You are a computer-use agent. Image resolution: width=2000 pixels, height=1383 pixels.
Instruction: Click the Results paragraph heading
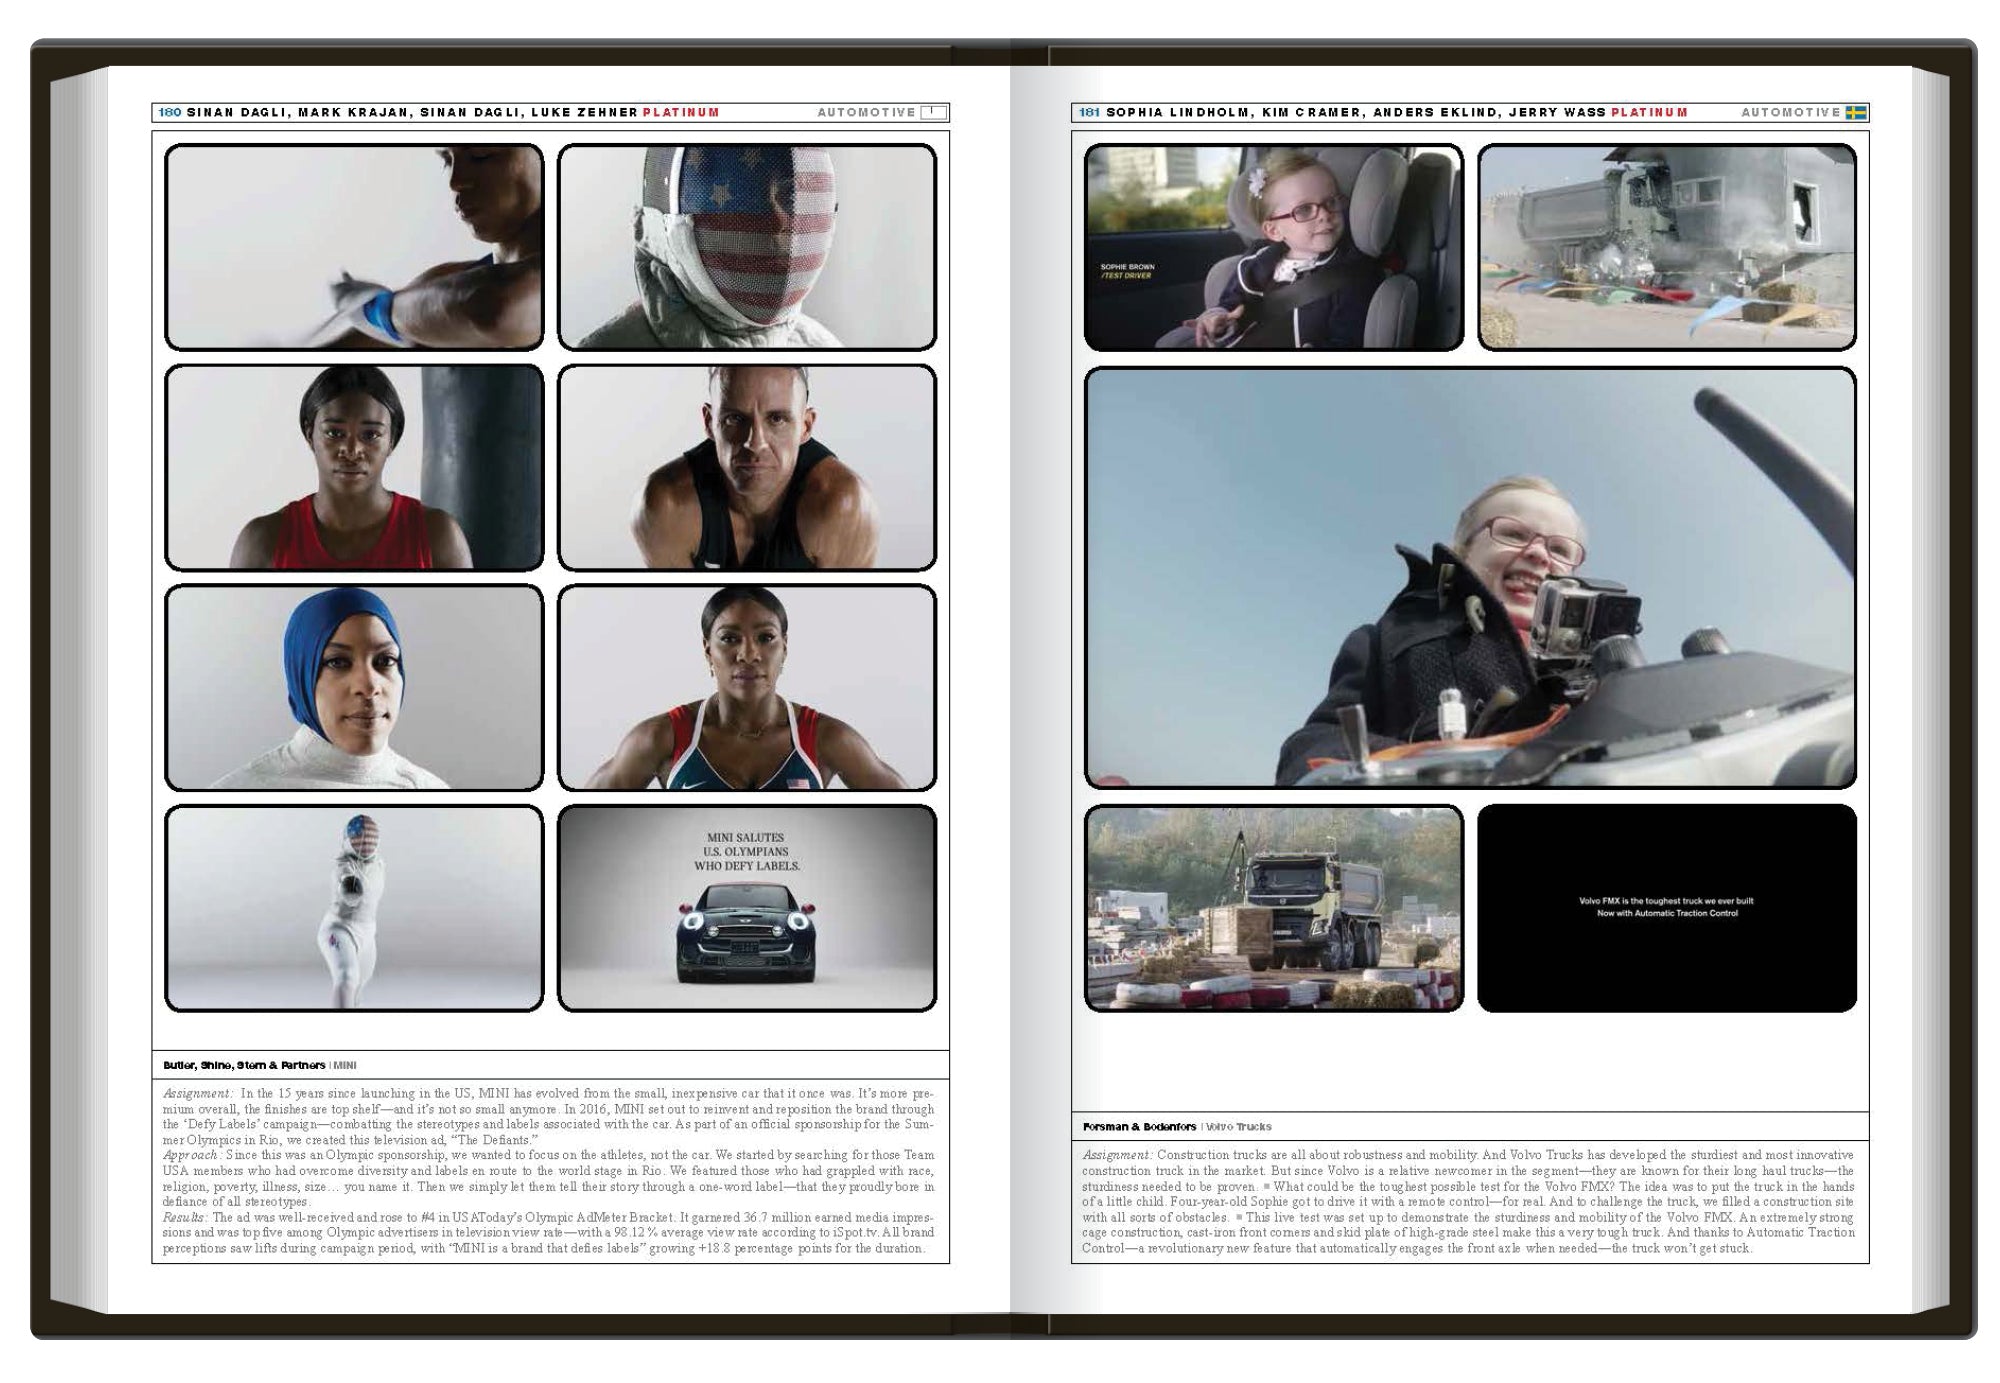coord(185,1217)
